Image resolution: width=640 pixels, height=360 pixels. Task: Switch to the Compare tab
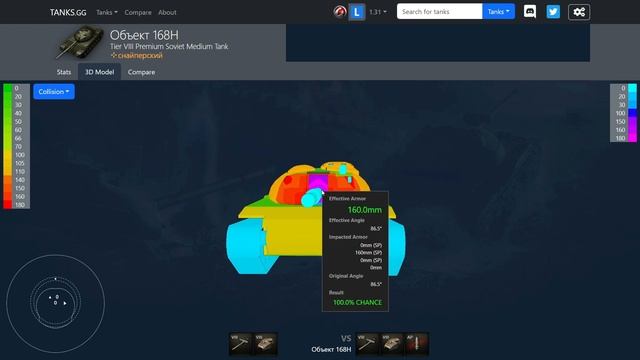click(x=141, y=72)
